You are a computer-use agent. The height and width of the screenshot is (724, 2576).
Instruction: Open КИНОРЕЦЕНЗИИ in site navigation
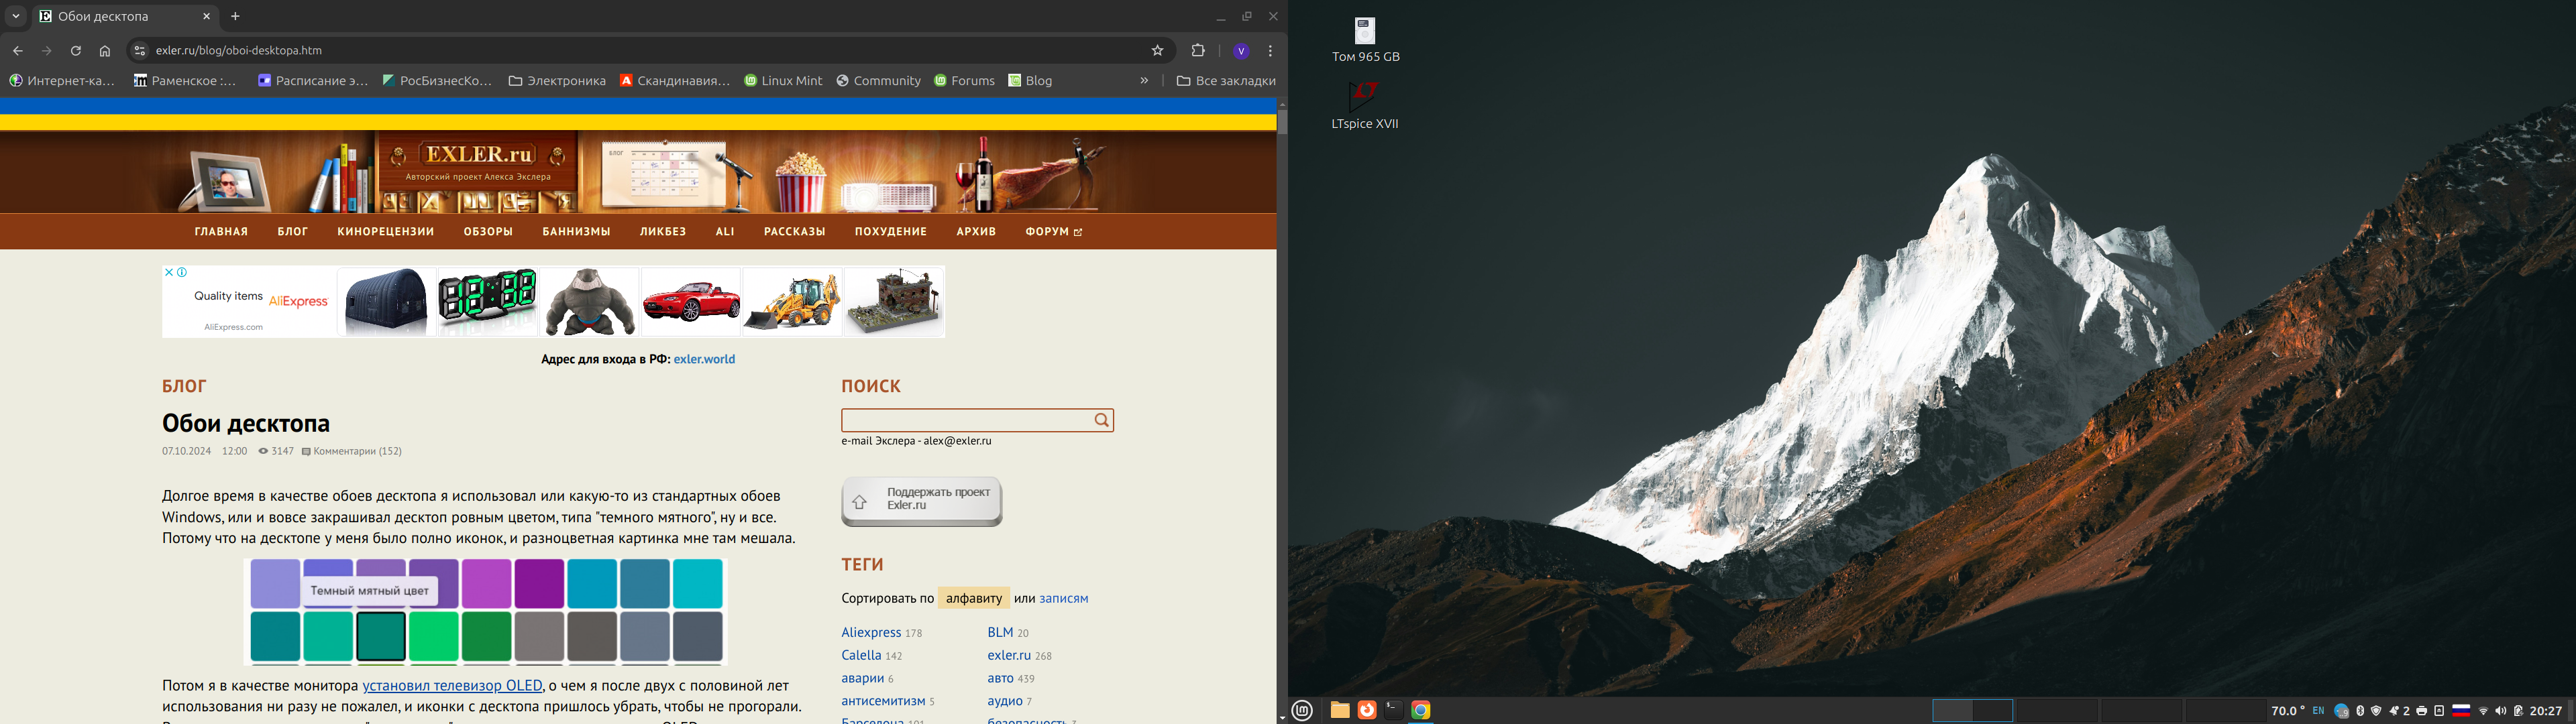(385, 231)
